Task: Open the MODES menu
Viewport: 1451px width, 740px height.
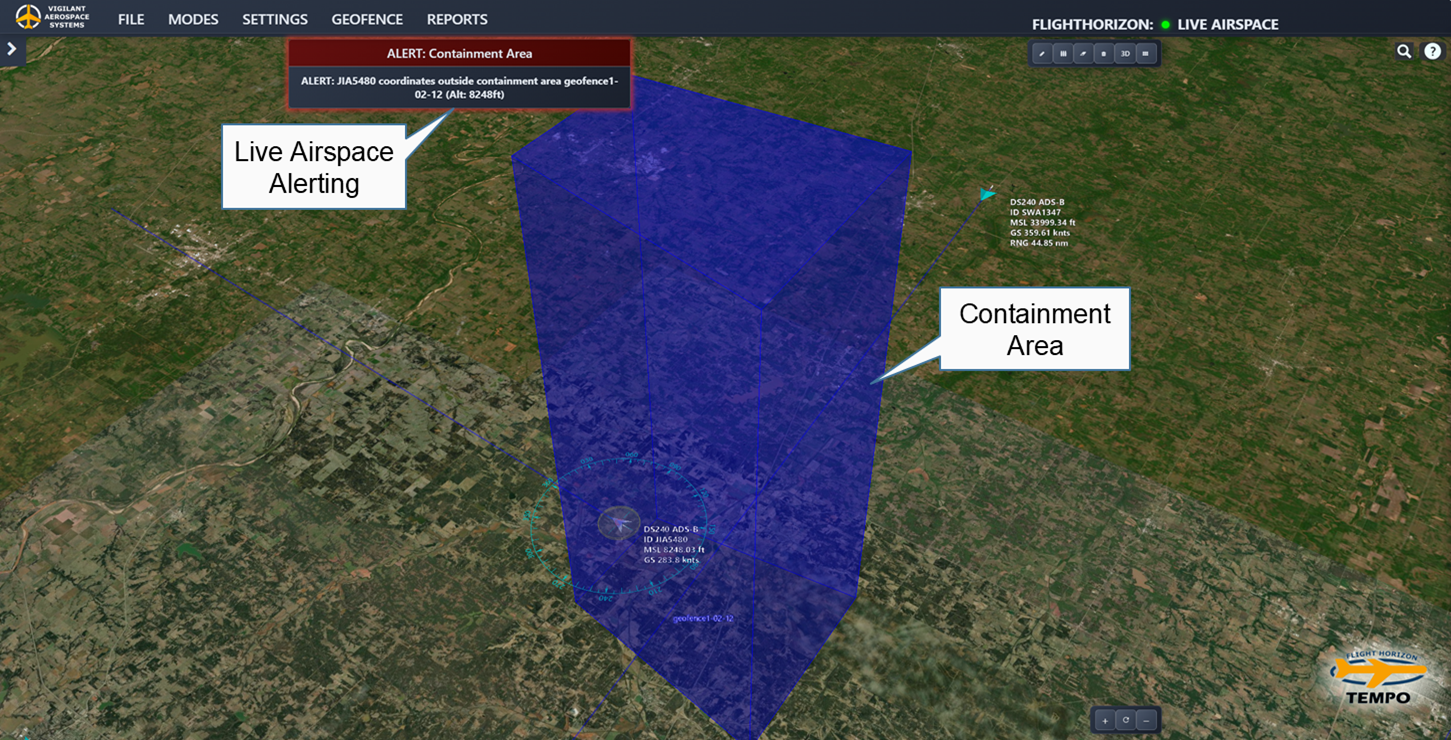Action: point(193,20)
